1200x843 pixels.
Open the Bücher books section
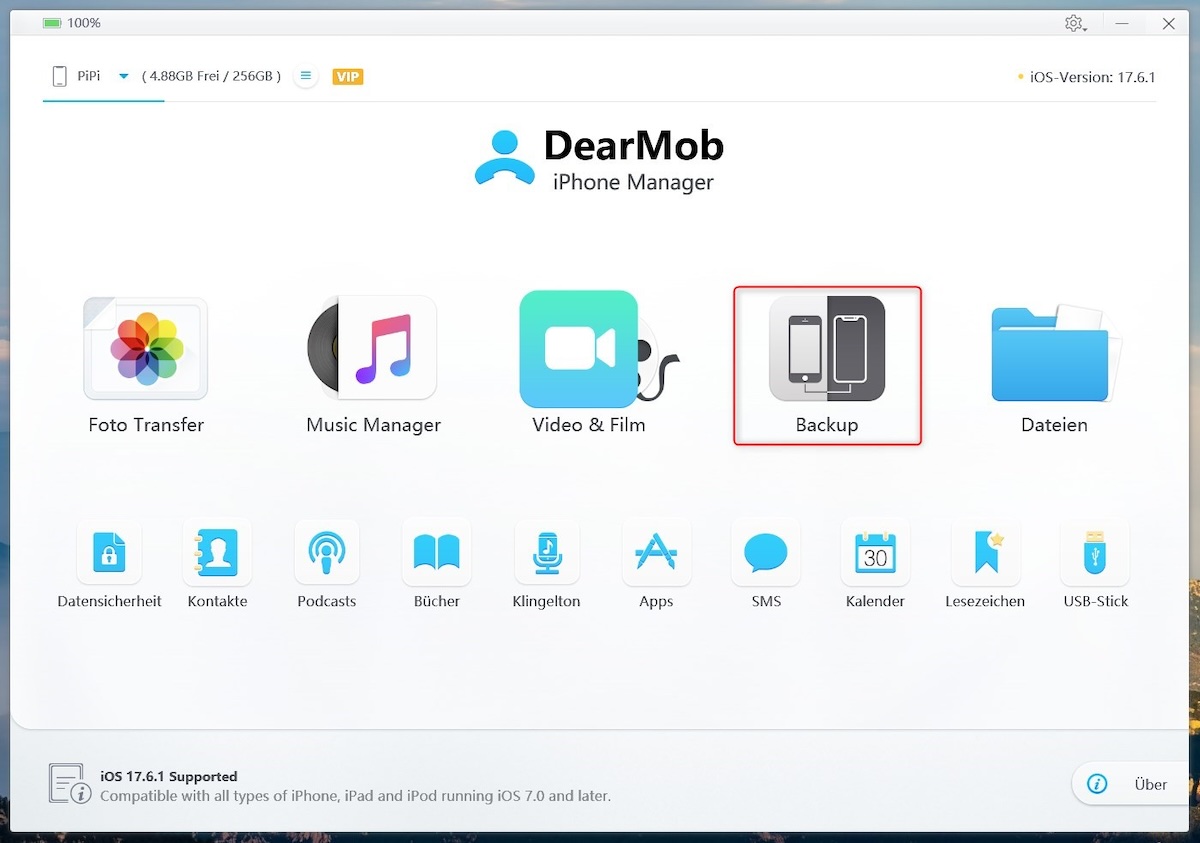click(437, 552)
